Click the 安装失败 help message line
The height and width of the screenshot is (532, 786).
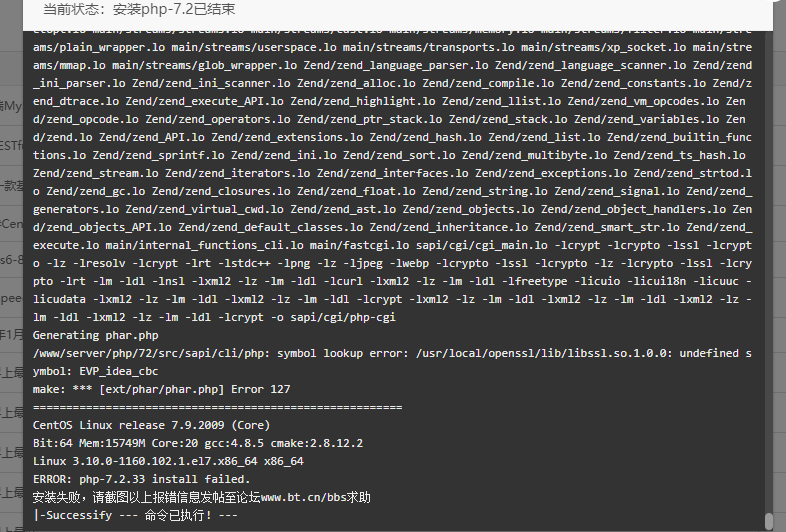tap(202, 497)
